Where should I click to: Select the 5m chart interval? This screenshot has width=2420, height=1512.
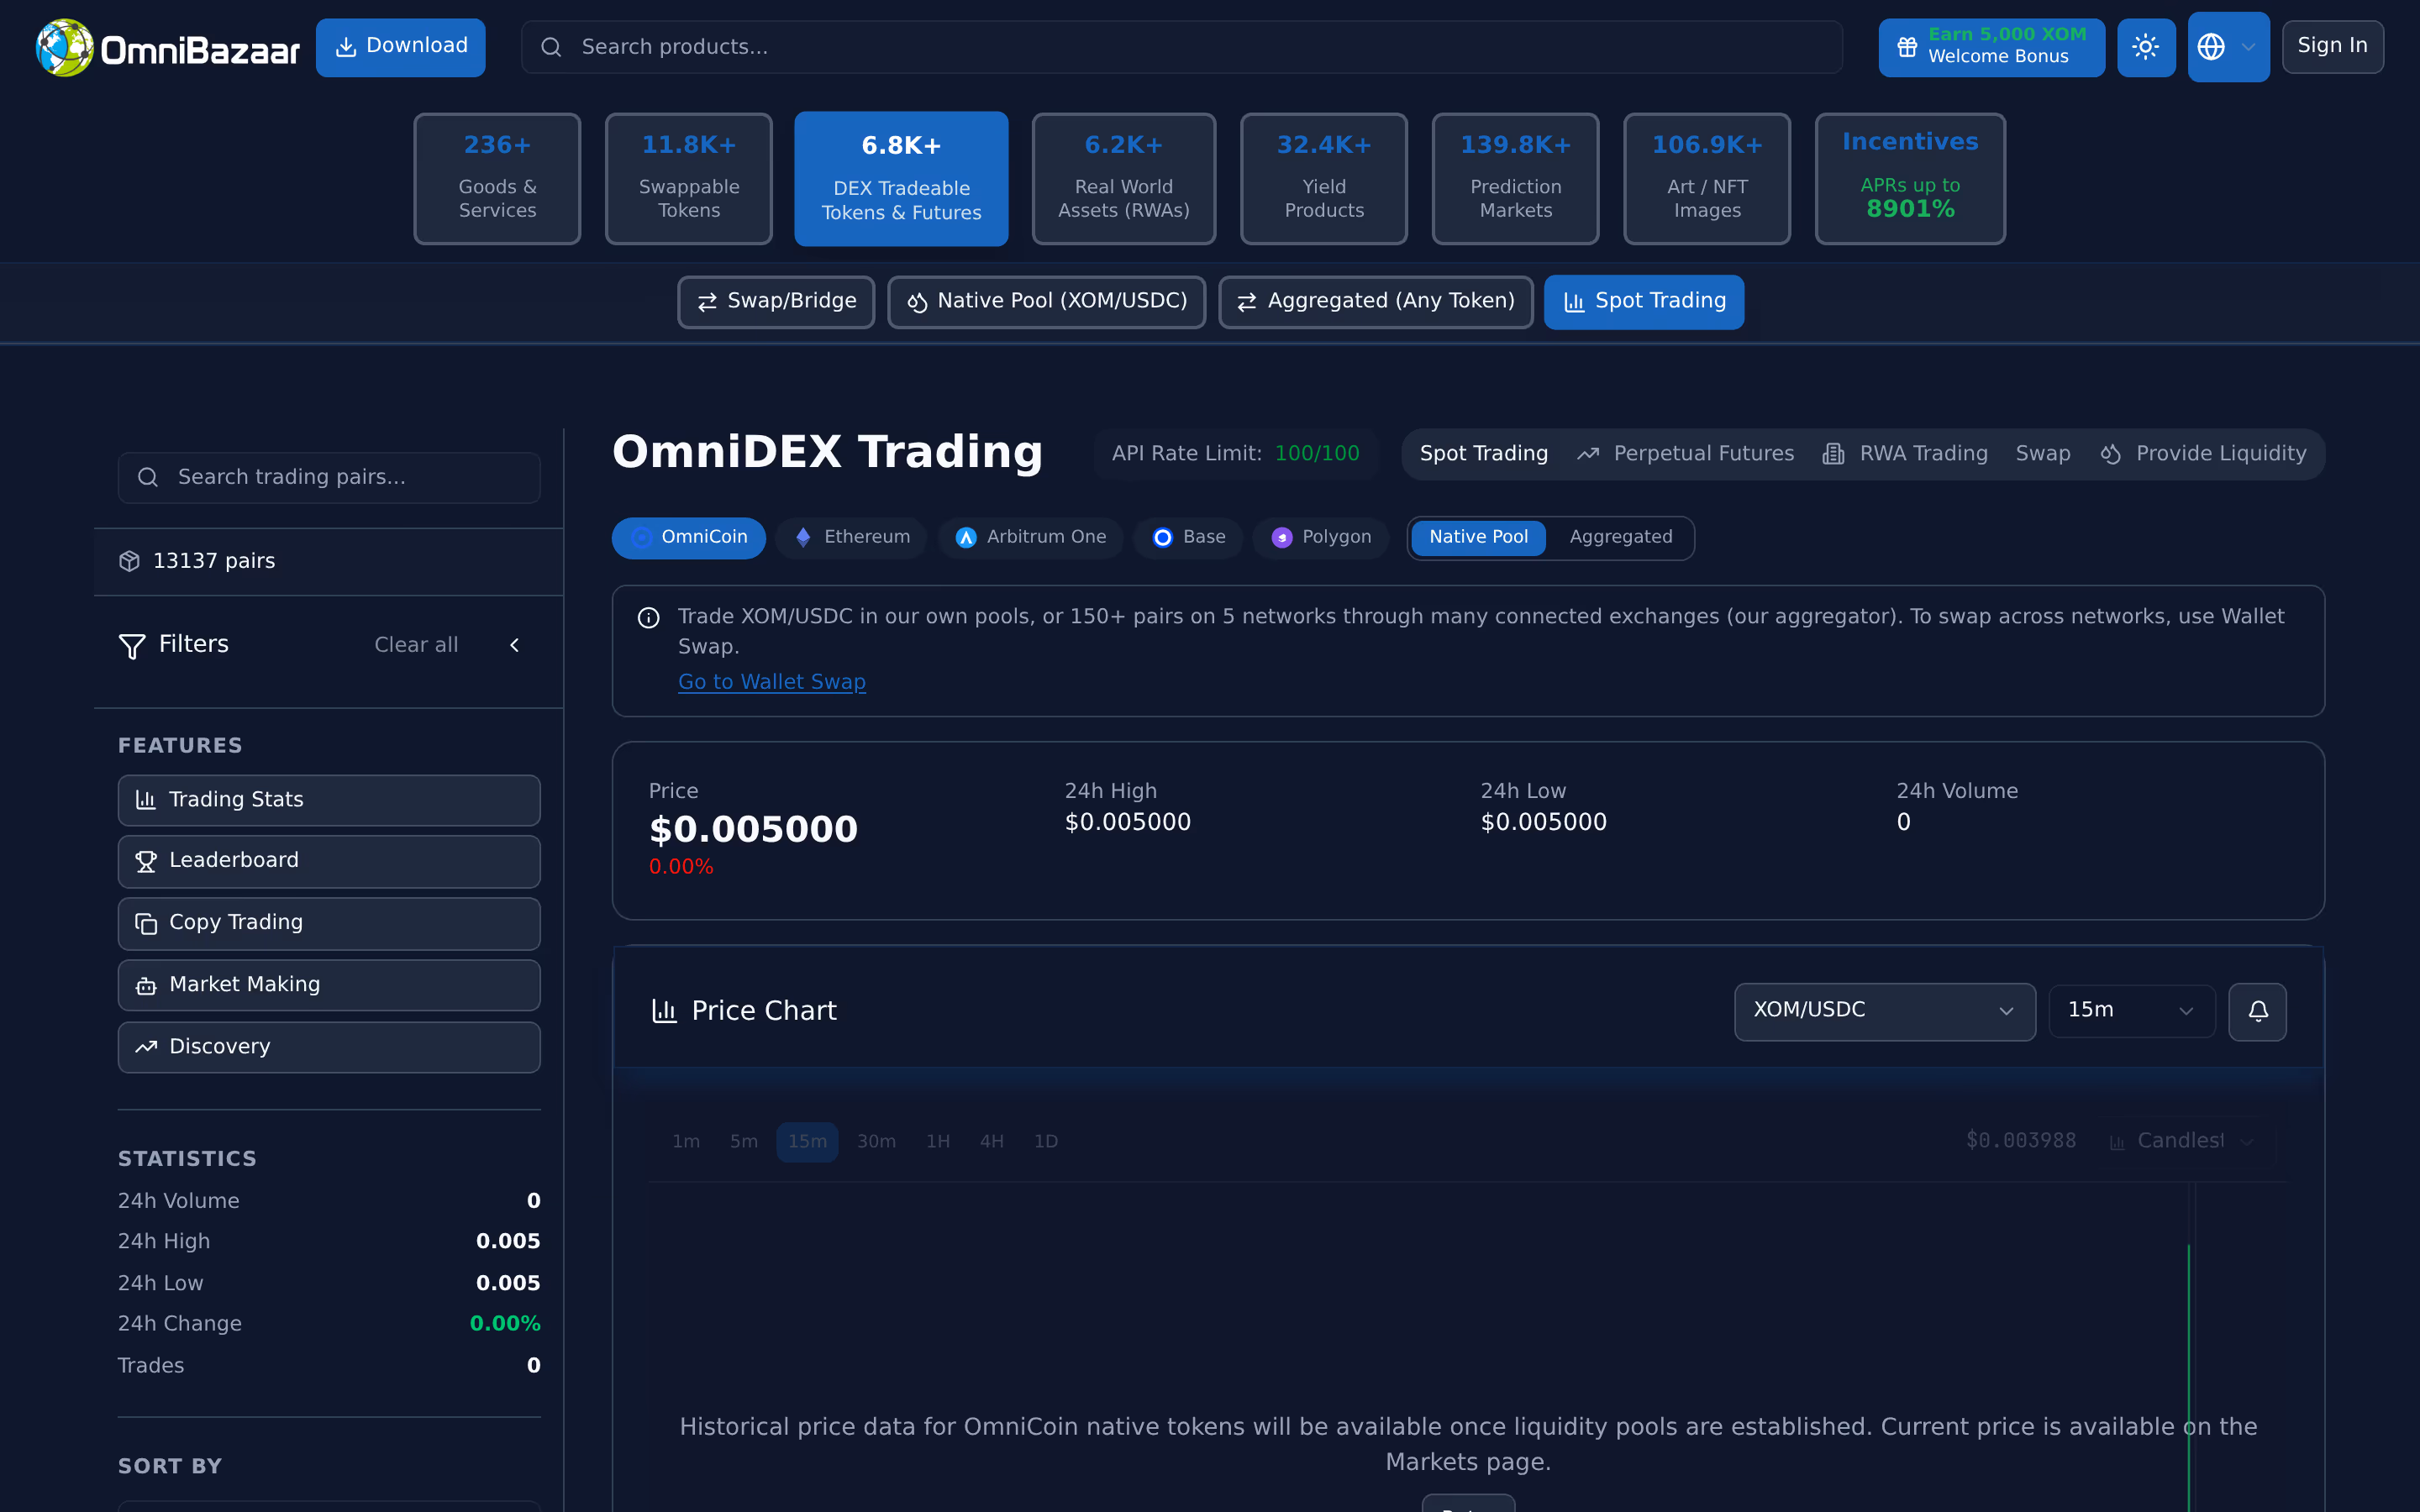point(744,1142)
